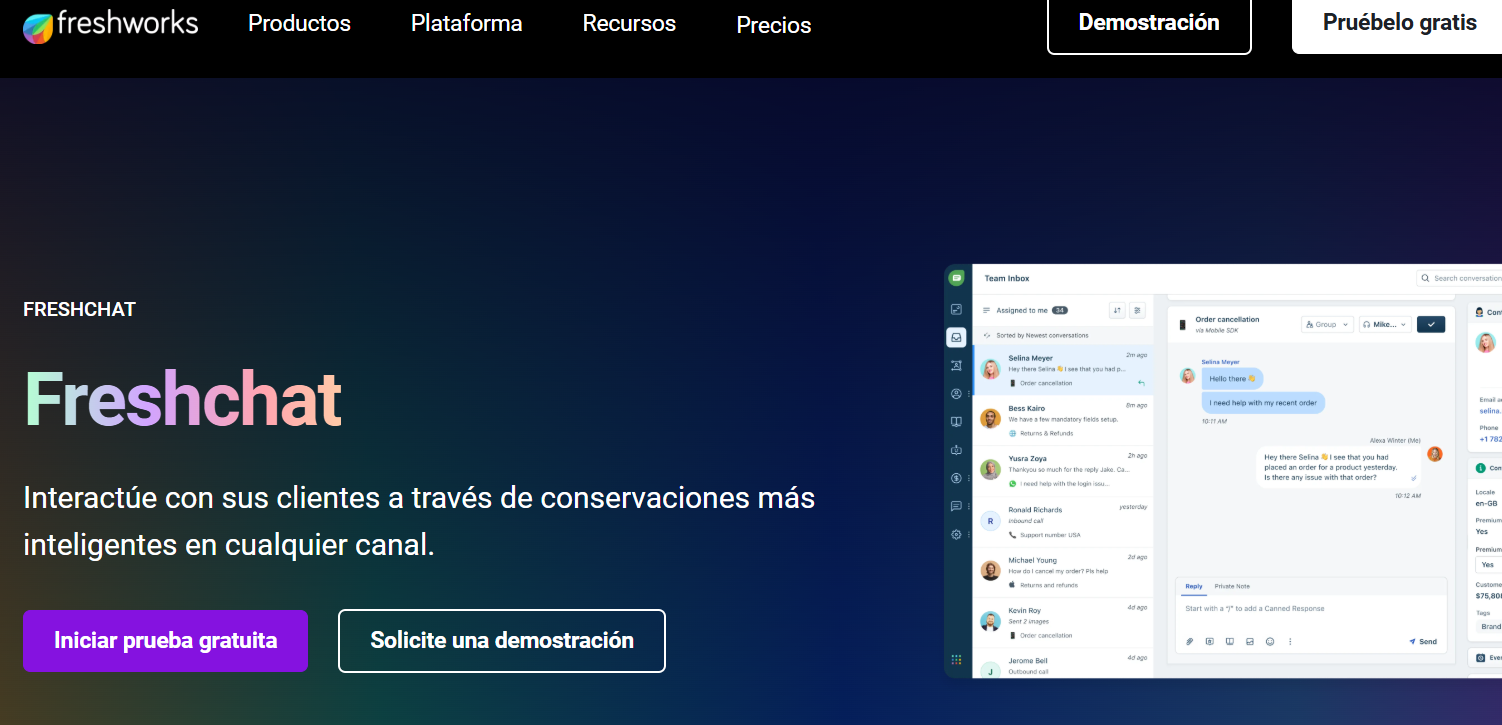Open the Ronald Richards conversation
Viewport: 1502px width, 725px height.
pos(1063,522)
